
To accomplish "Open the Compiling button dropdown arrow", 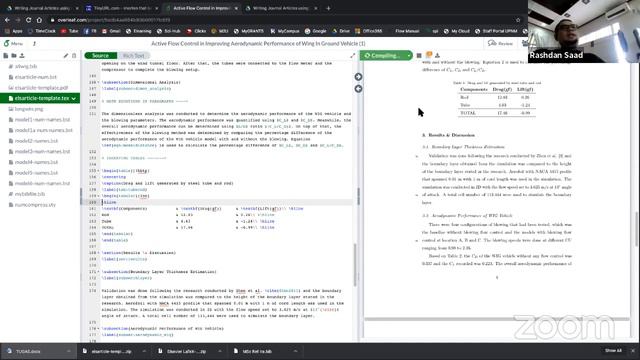I will click(409, 55).
